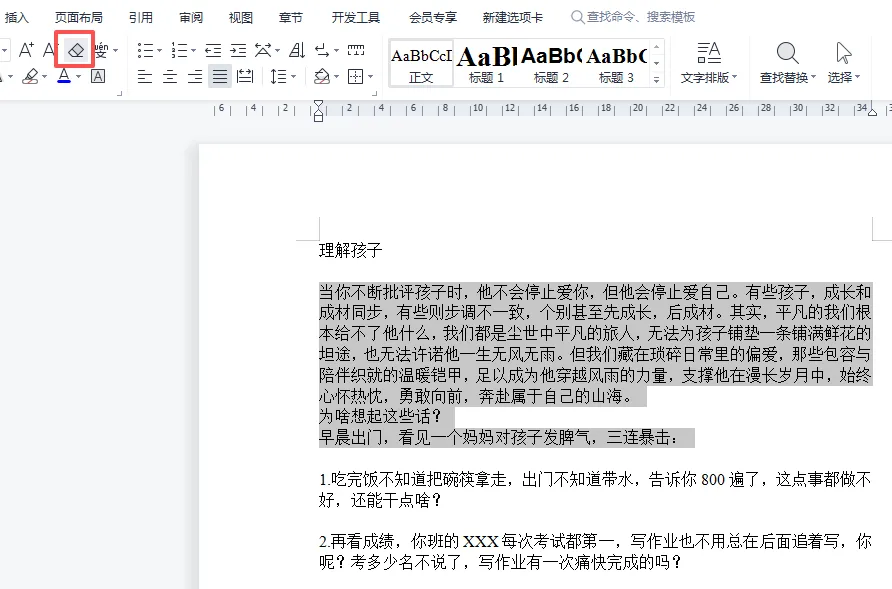Click the sort icon
The width and height of the screenshot is (892, 589).
[x=297, y=51]
